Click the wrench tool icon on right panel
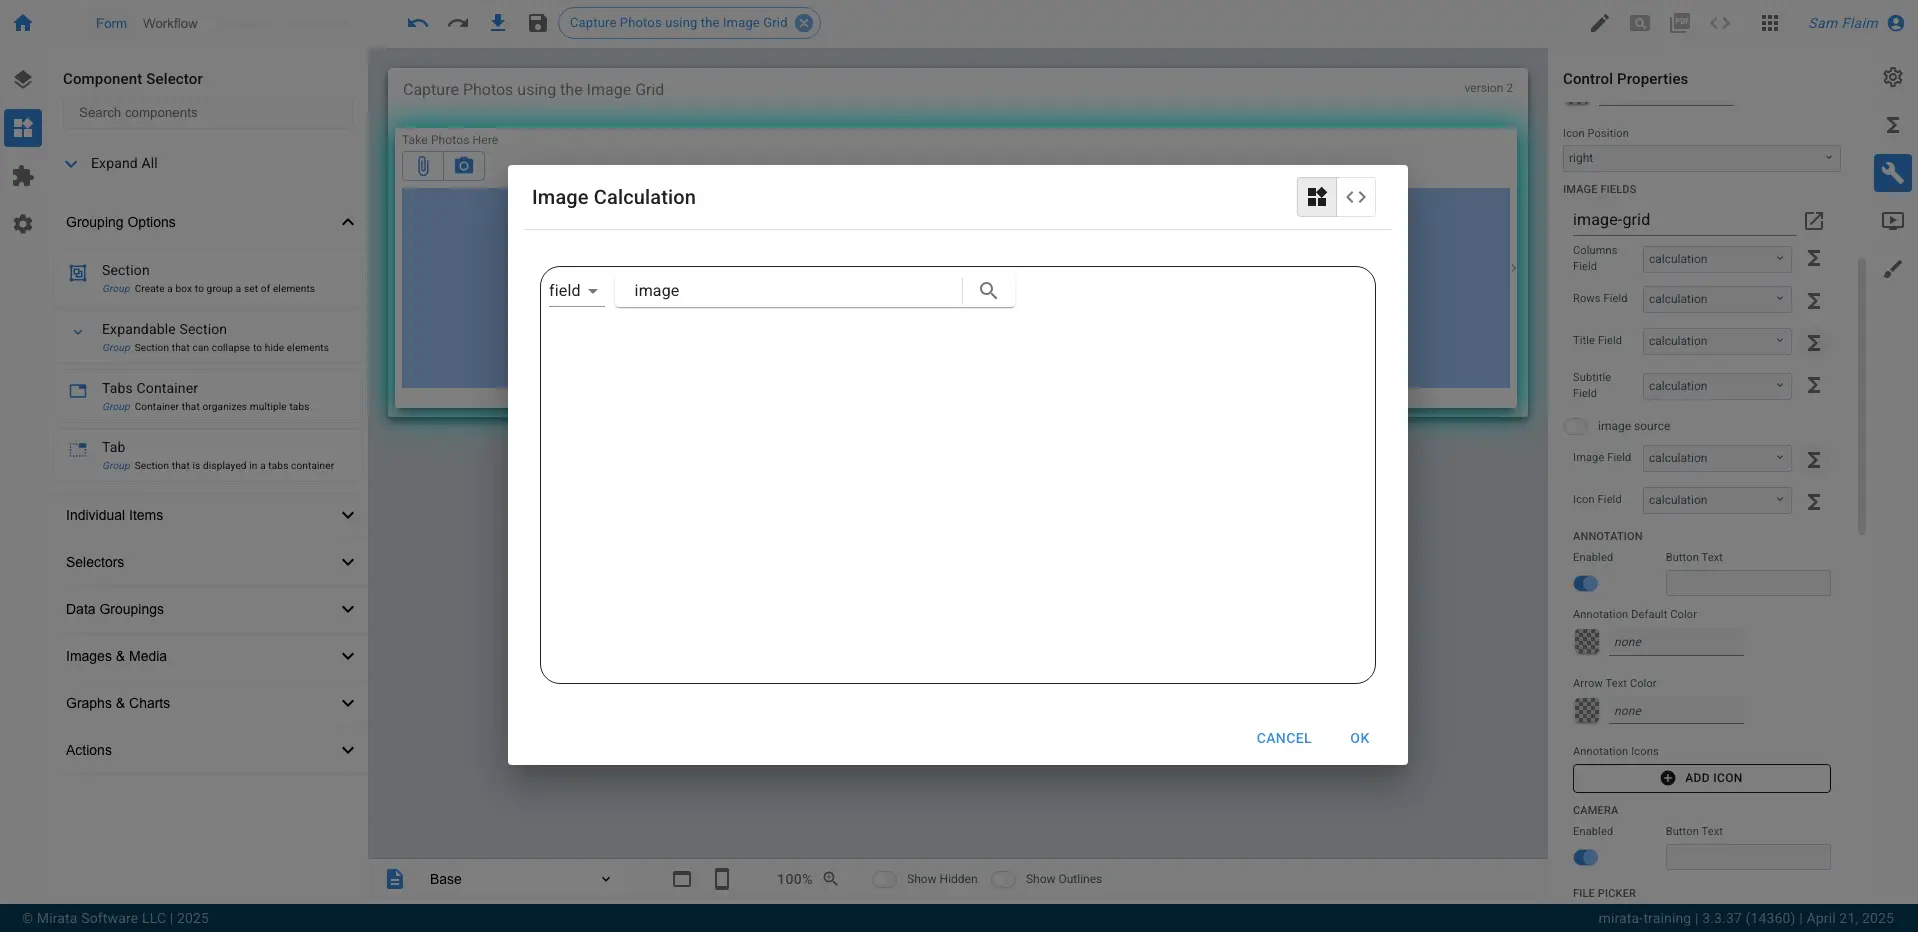Viewport: 1918px width, 932px height. tap(1891, 173)
